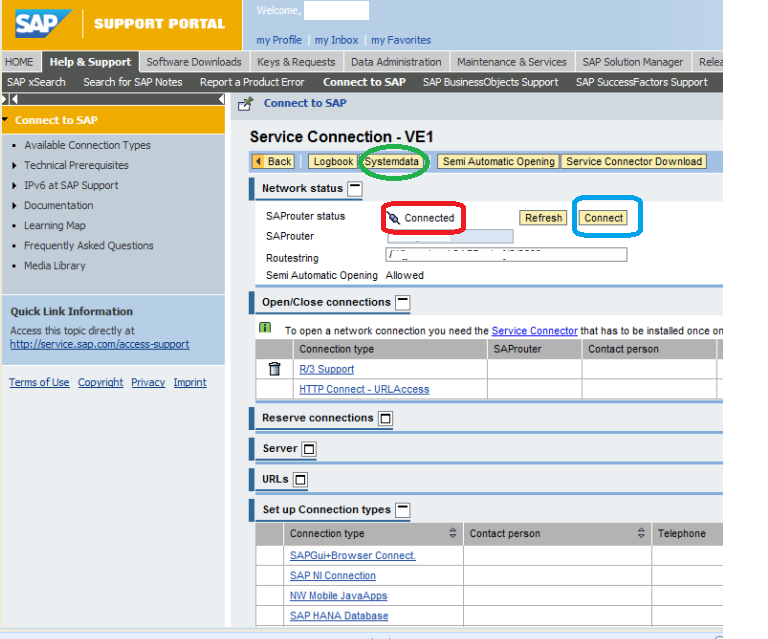Click the connected plug status icon
The width and height of the screenshot is (768, 639).
point(393,218)
